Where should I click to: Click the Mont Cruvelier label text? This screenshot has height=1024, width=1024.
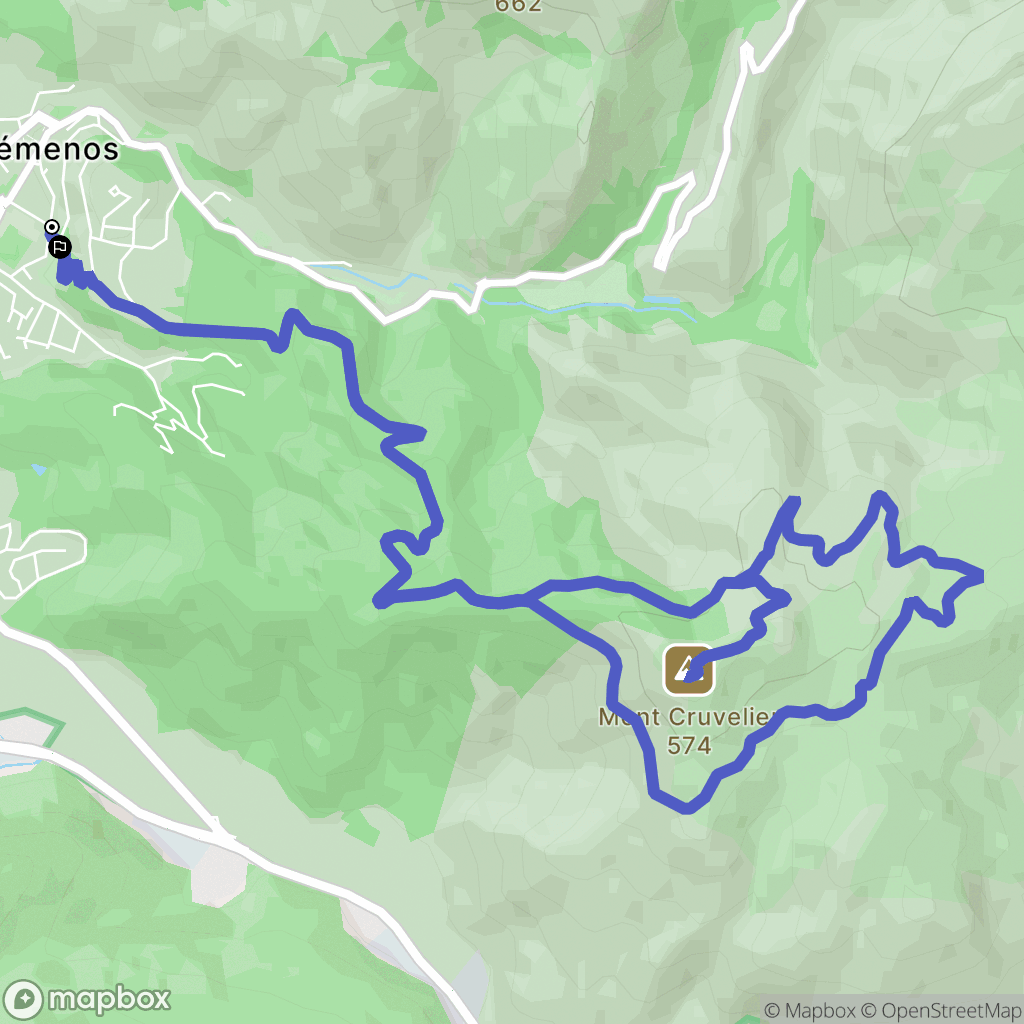[x=688, y=717]
